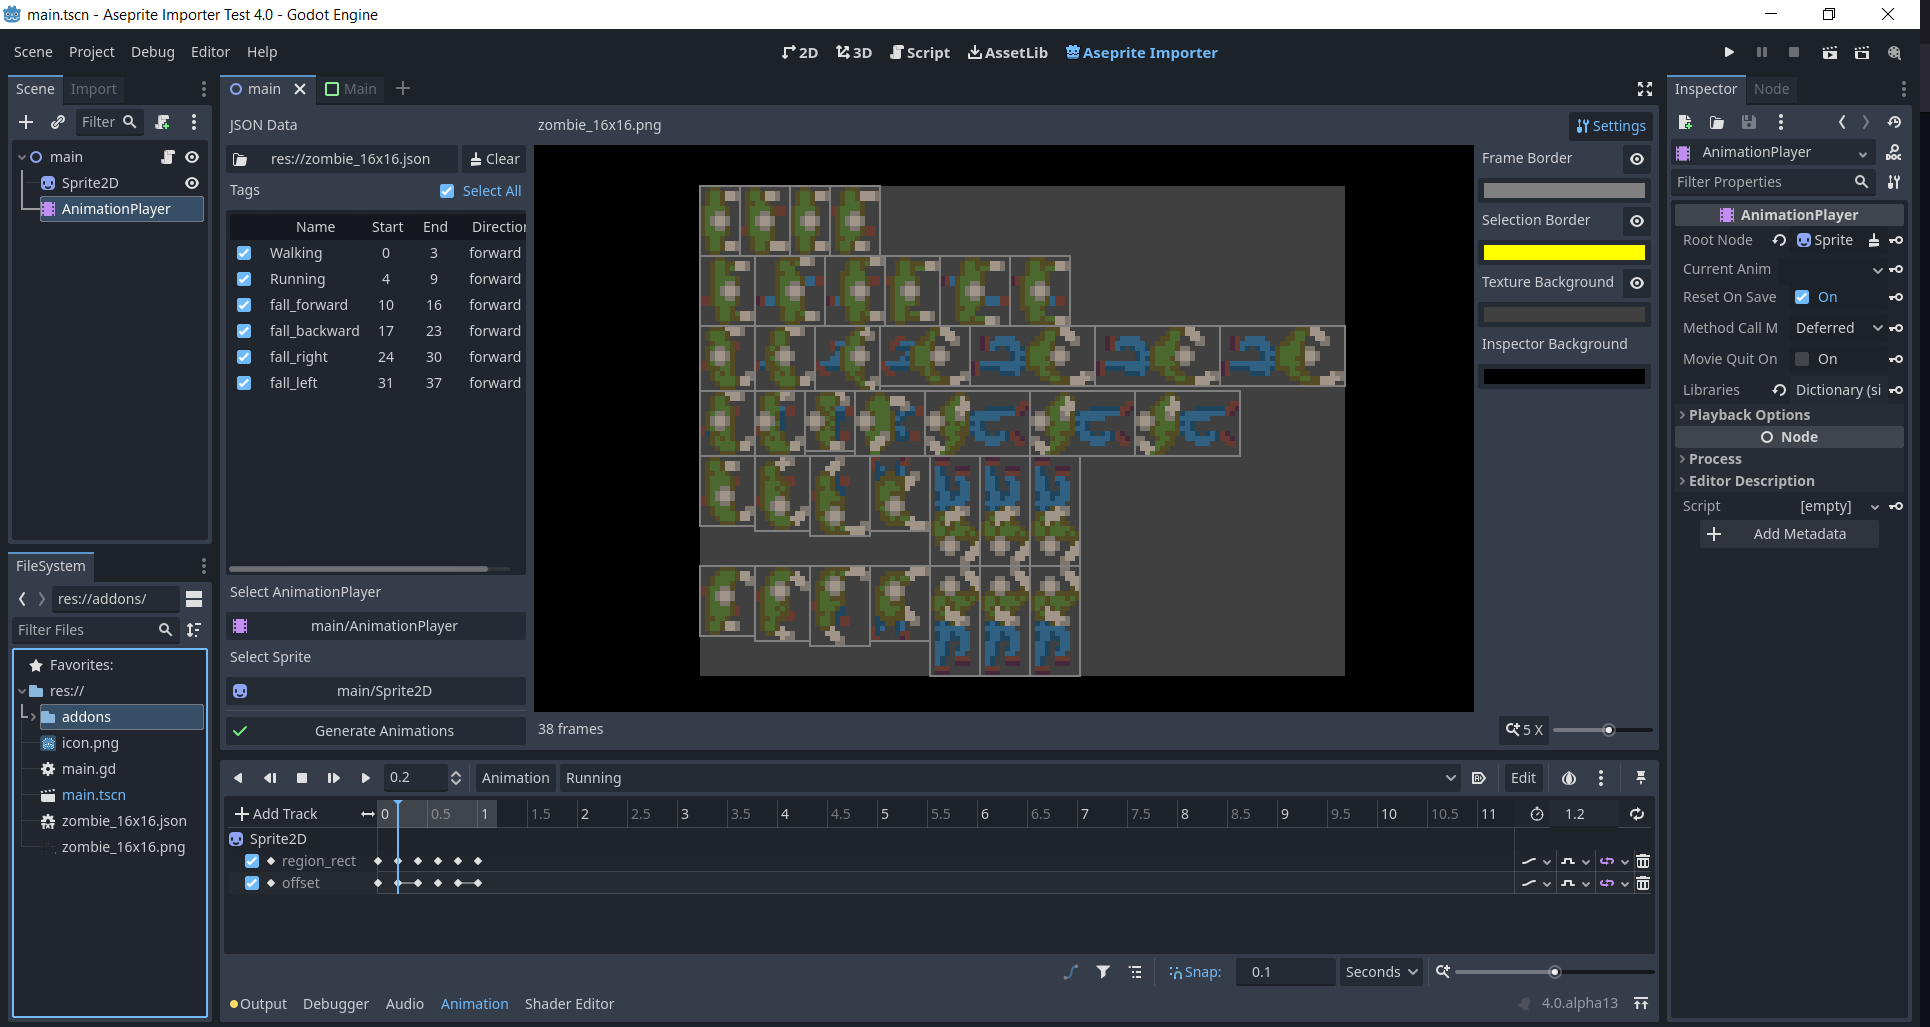Delete the region_rect track with trash icon

click(1642, 861)
